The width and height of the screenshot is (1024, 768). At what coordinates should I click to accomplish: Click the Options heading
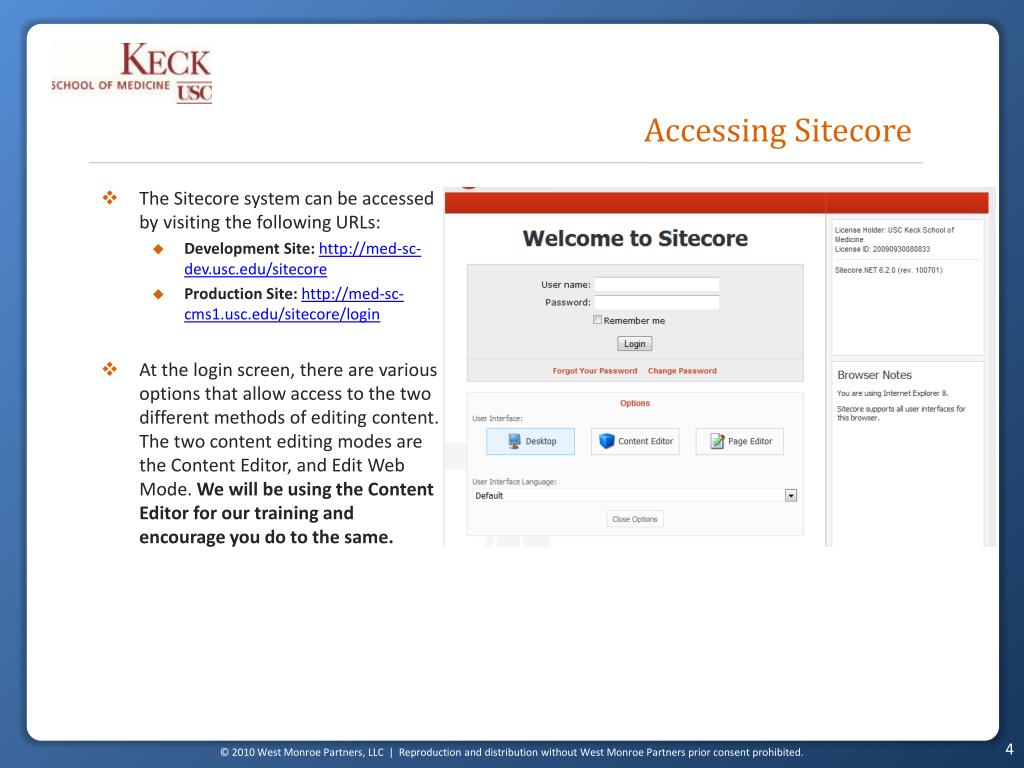pos(635,403)
